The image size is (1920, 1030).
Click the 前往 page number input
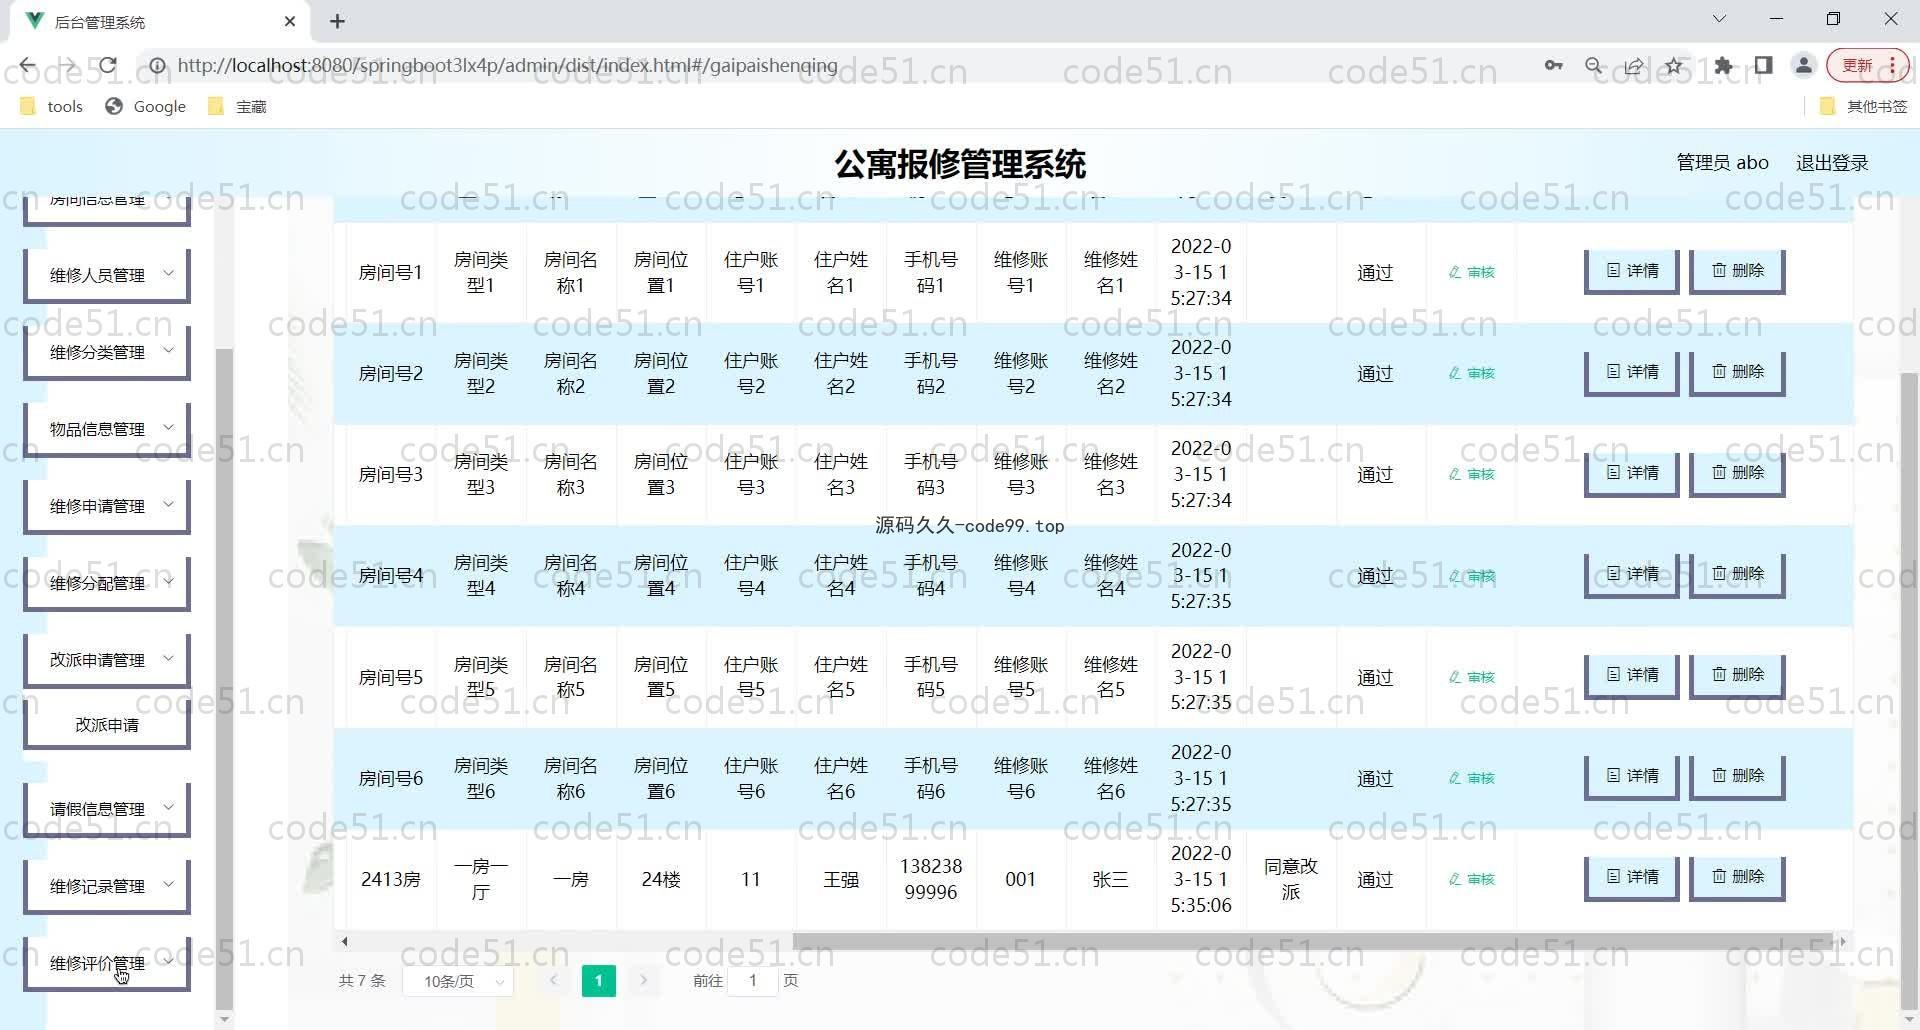click(x=753, y=981)
